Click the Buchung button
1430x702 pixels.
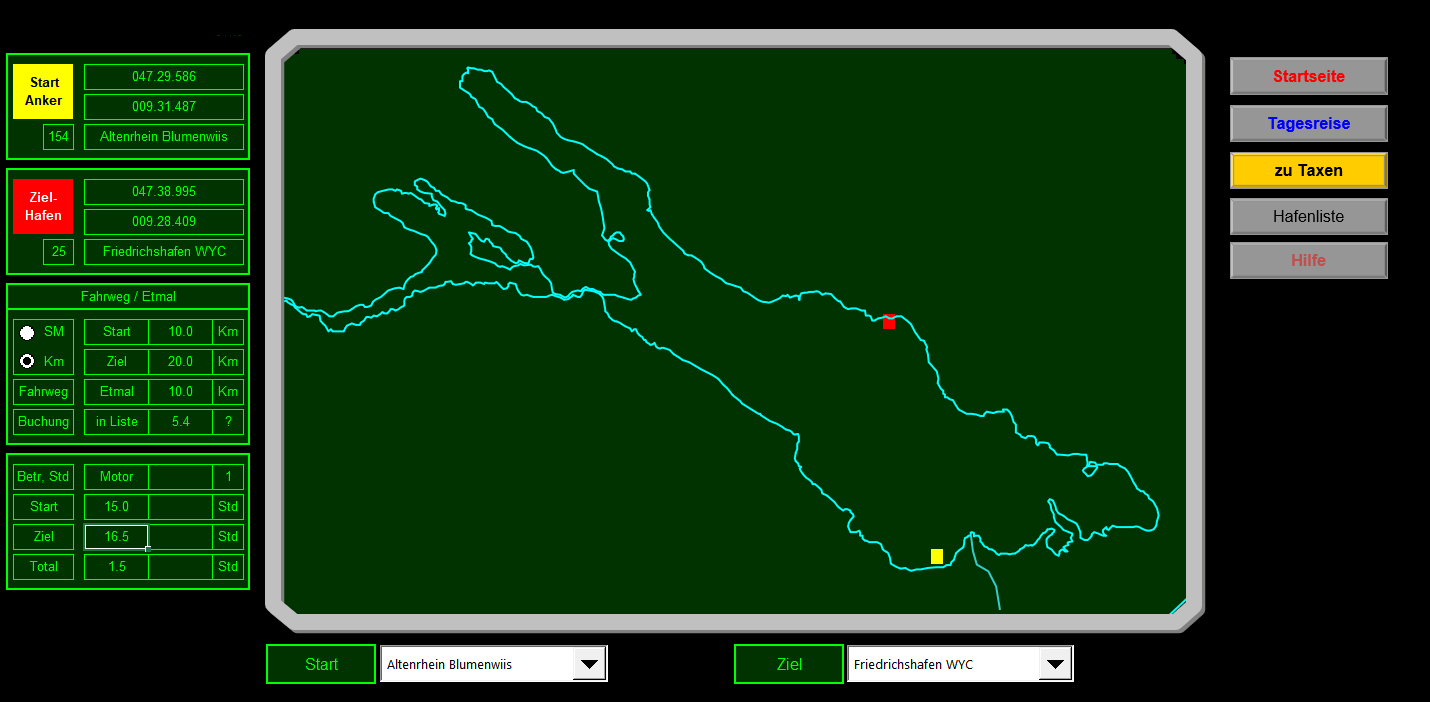[44, 421]
